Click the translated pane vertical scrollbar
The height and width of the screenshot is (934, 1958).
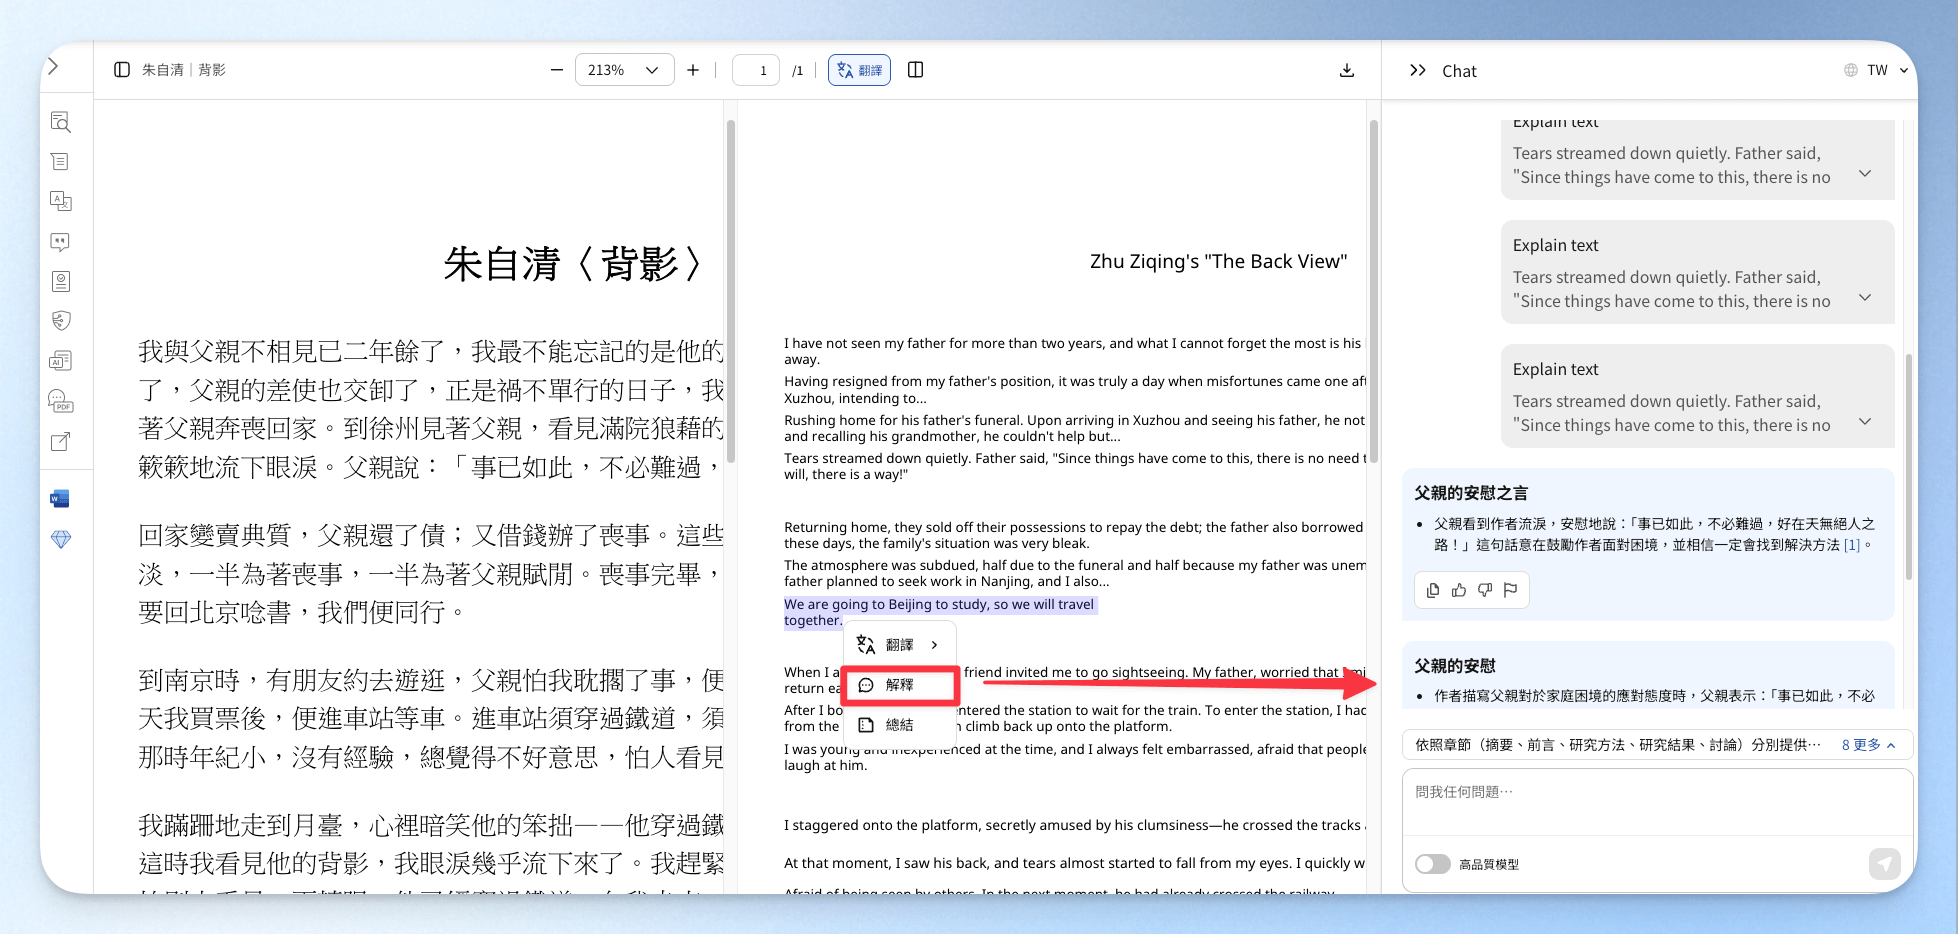1374,290
